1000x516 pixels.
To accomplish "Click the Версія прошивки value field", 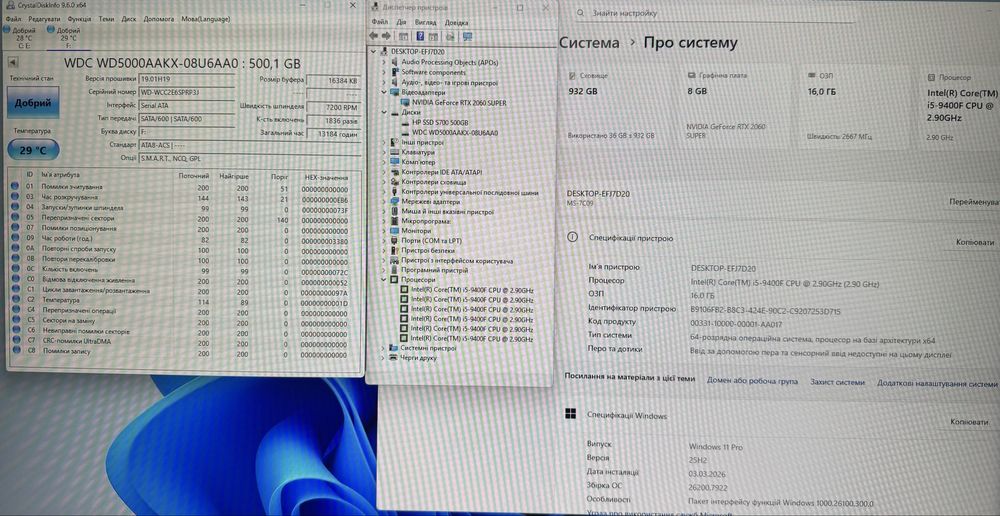I will [187, 78].
